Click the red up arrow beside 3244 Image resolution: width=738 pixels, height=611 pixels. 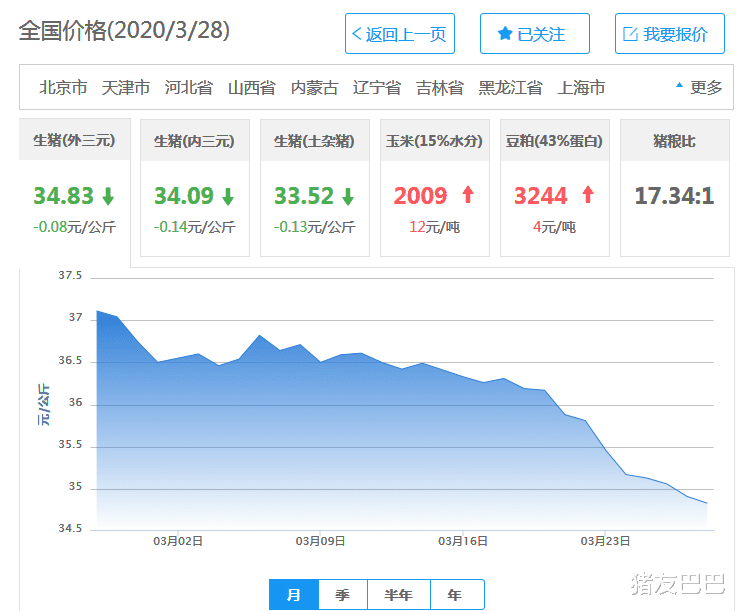coord(588,194)
